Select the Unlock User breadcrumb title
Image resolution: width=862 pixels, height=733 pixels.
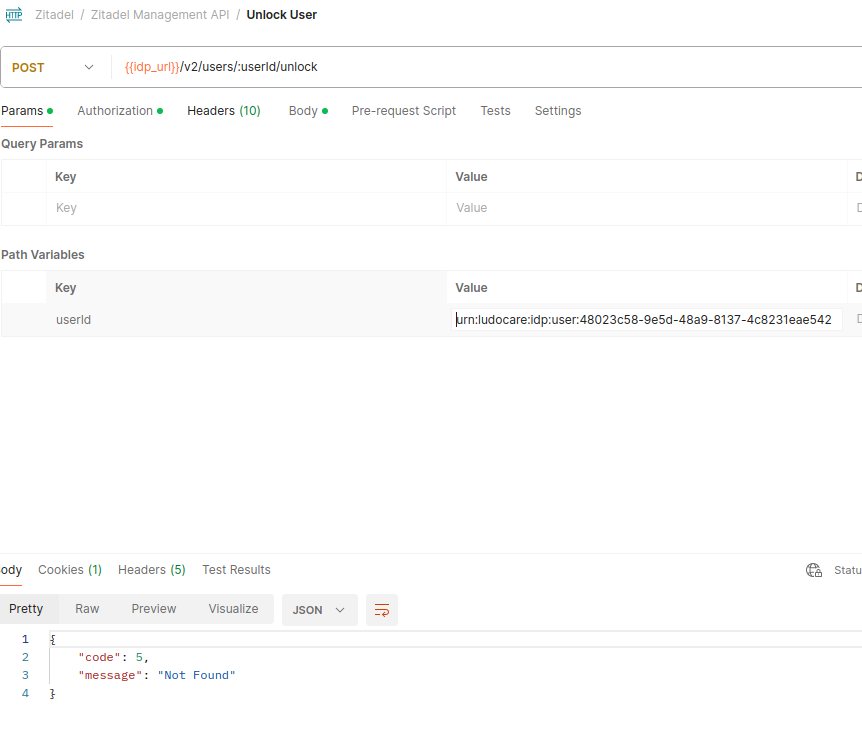(281, 15)
